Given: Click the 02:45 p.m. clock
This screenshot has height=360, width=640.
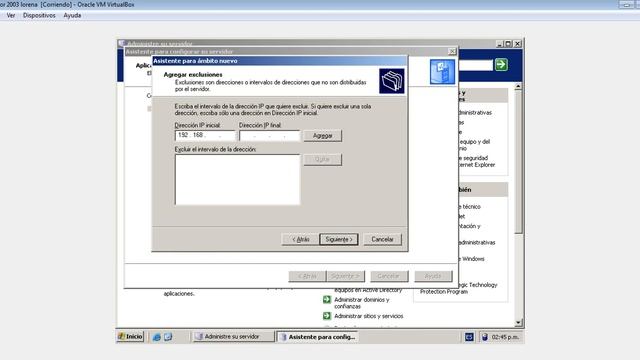Looking at the screenshot, I should pos(505,337).
